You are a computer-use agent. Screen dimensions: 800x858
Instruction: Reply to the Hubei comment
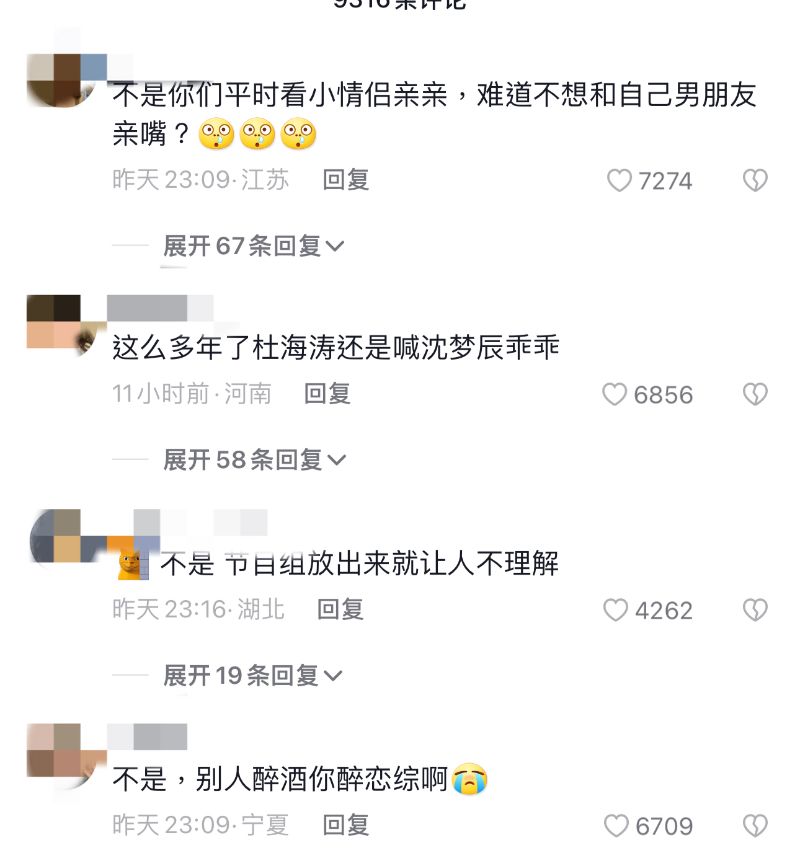(x=340, y=610)
